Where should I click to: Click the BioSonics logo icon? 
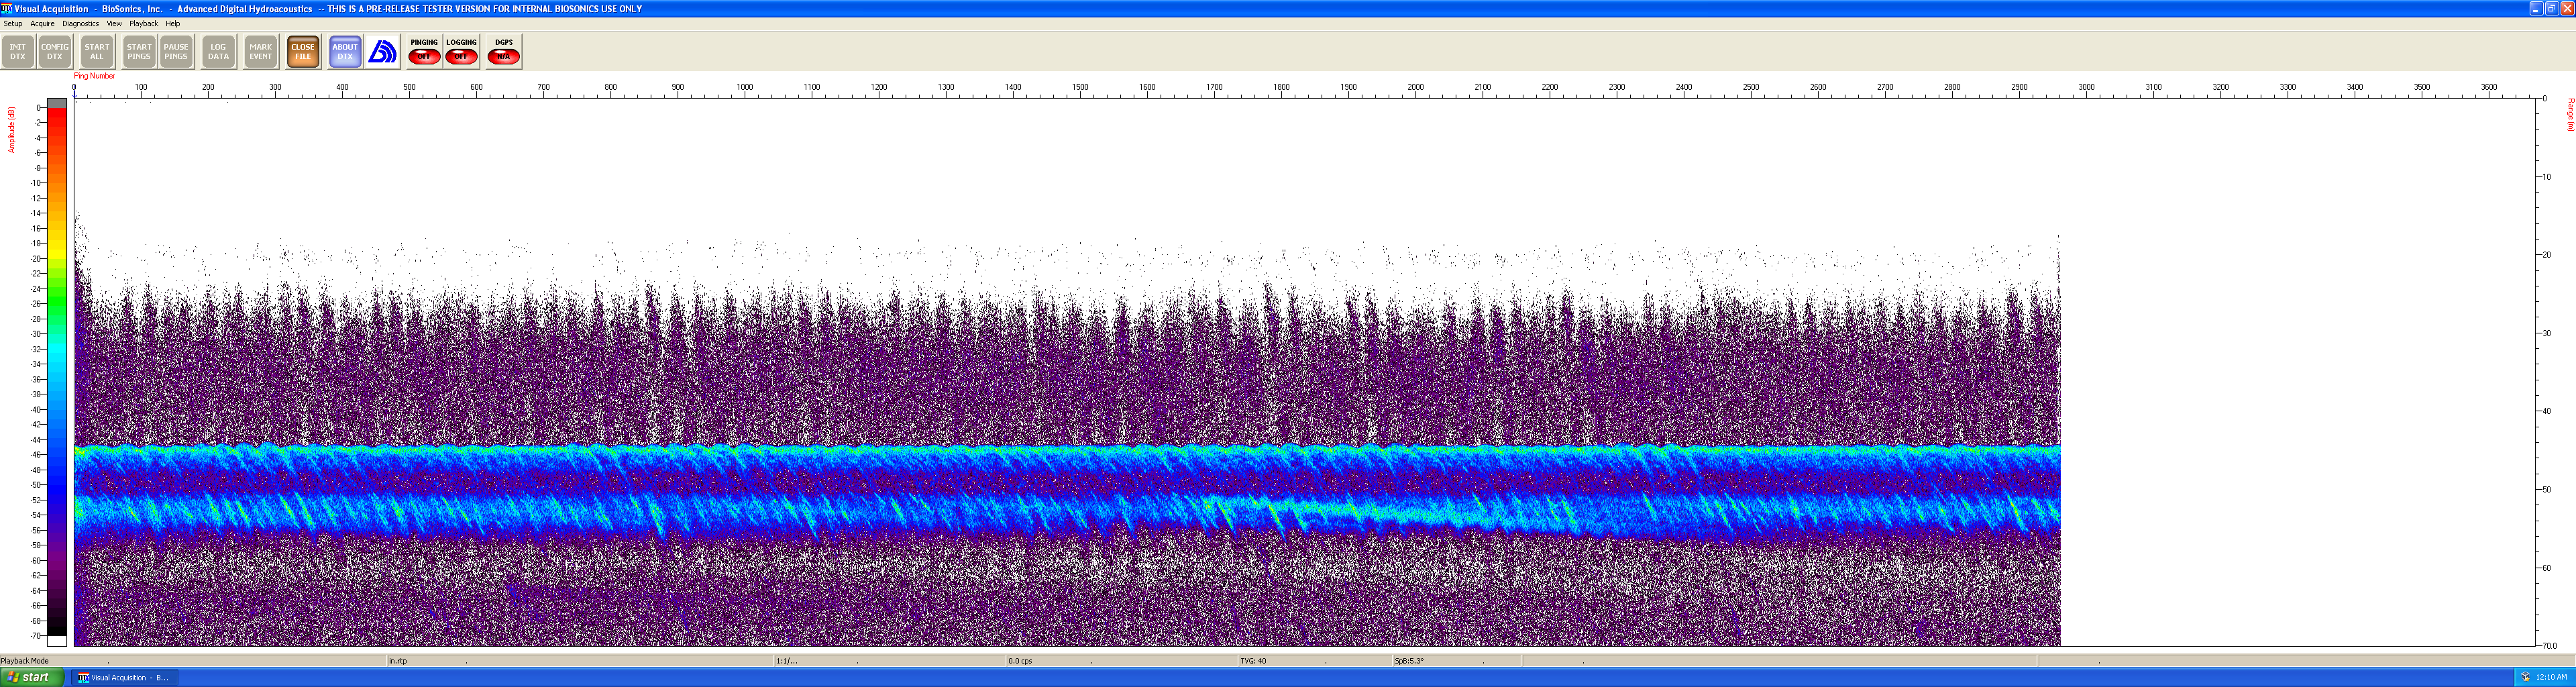pos(383,51)
